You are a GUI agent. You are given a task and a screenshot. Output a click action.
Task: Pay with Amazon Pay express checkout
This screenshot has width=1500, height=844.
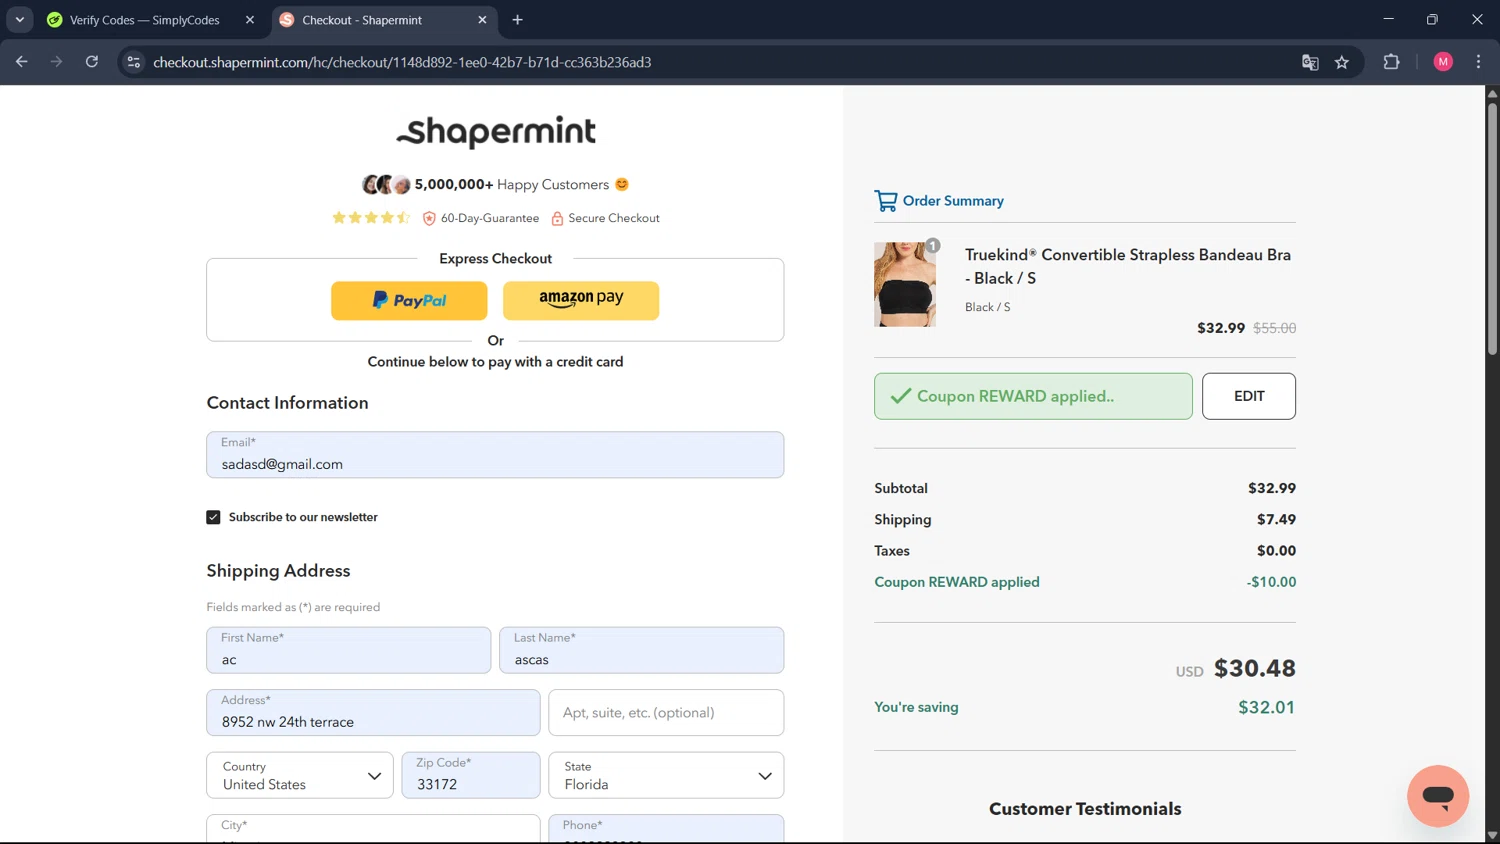(x=581, y=300)
